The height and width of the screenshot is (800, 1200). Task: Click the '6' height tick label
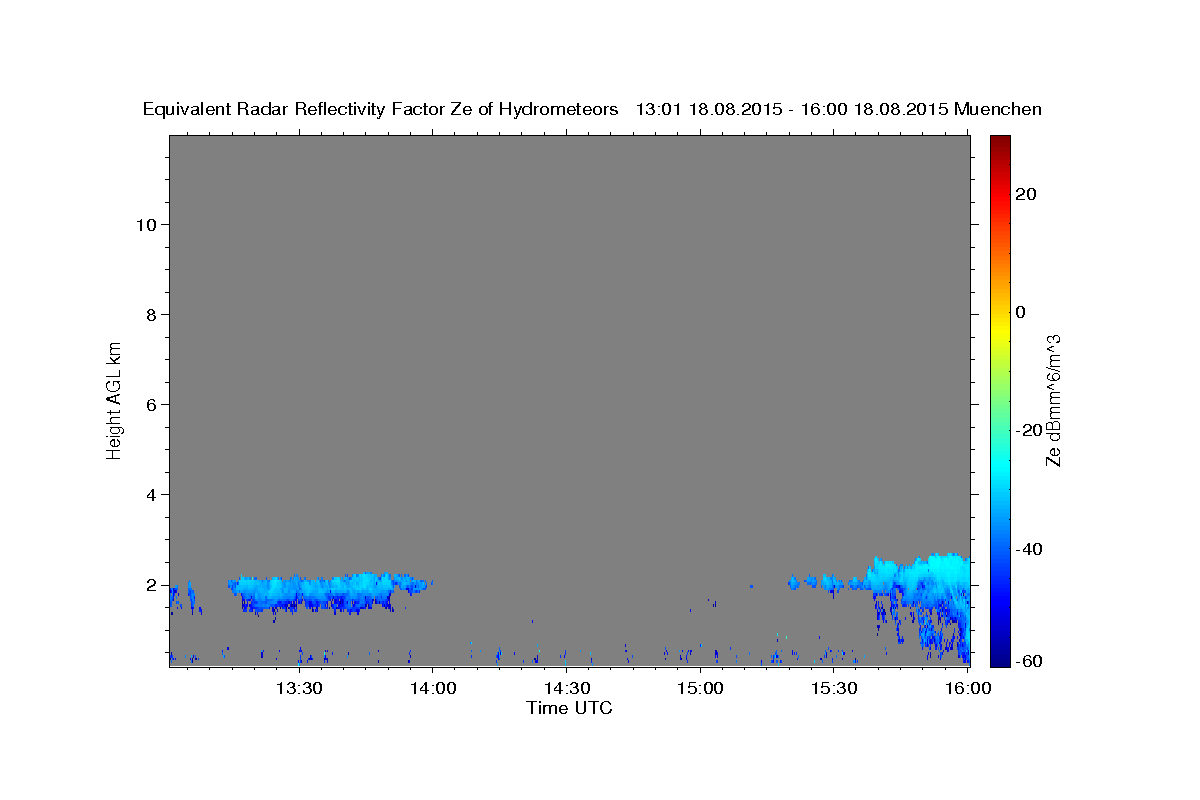151,404
